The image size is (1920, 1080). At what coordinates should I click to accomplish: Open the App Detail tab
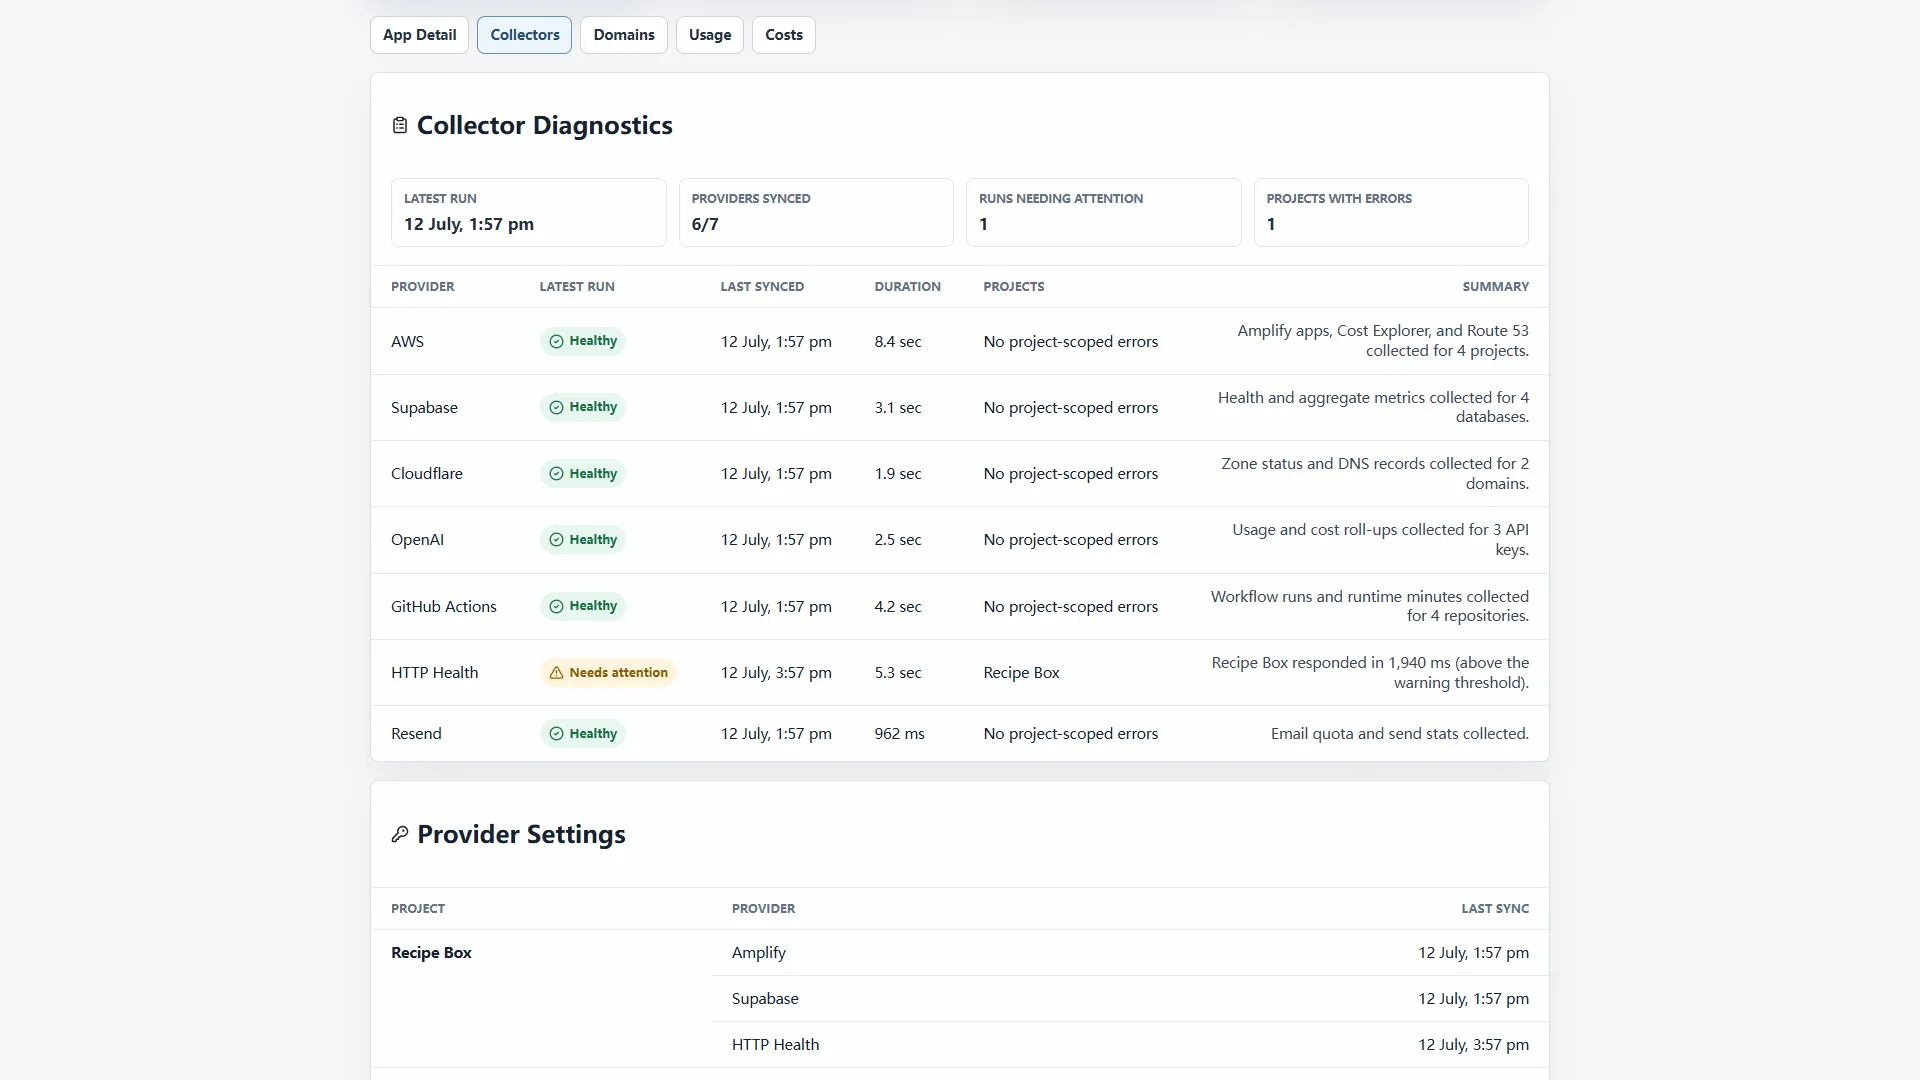click(419, 35)
